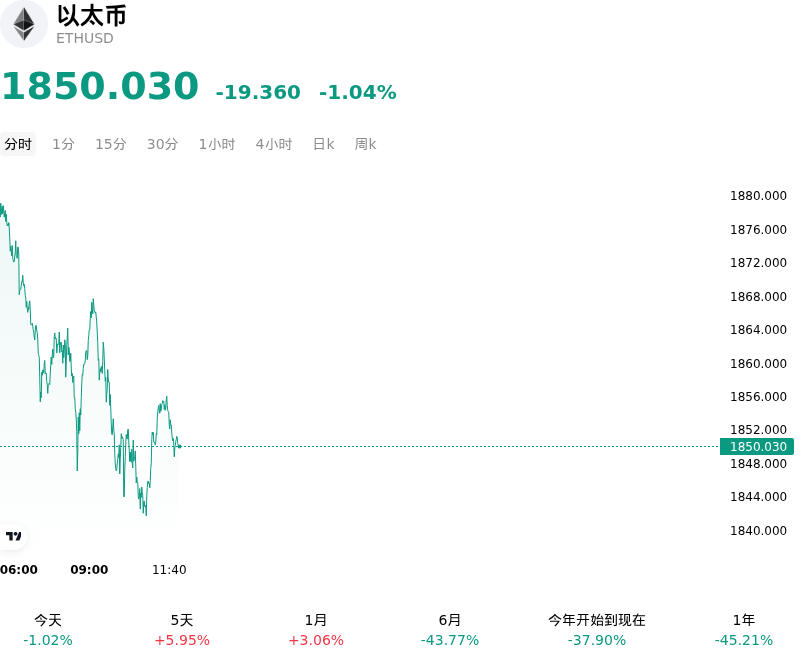800x660 pixels.
Task: Select the 6月 performance range
Action: 450,630
